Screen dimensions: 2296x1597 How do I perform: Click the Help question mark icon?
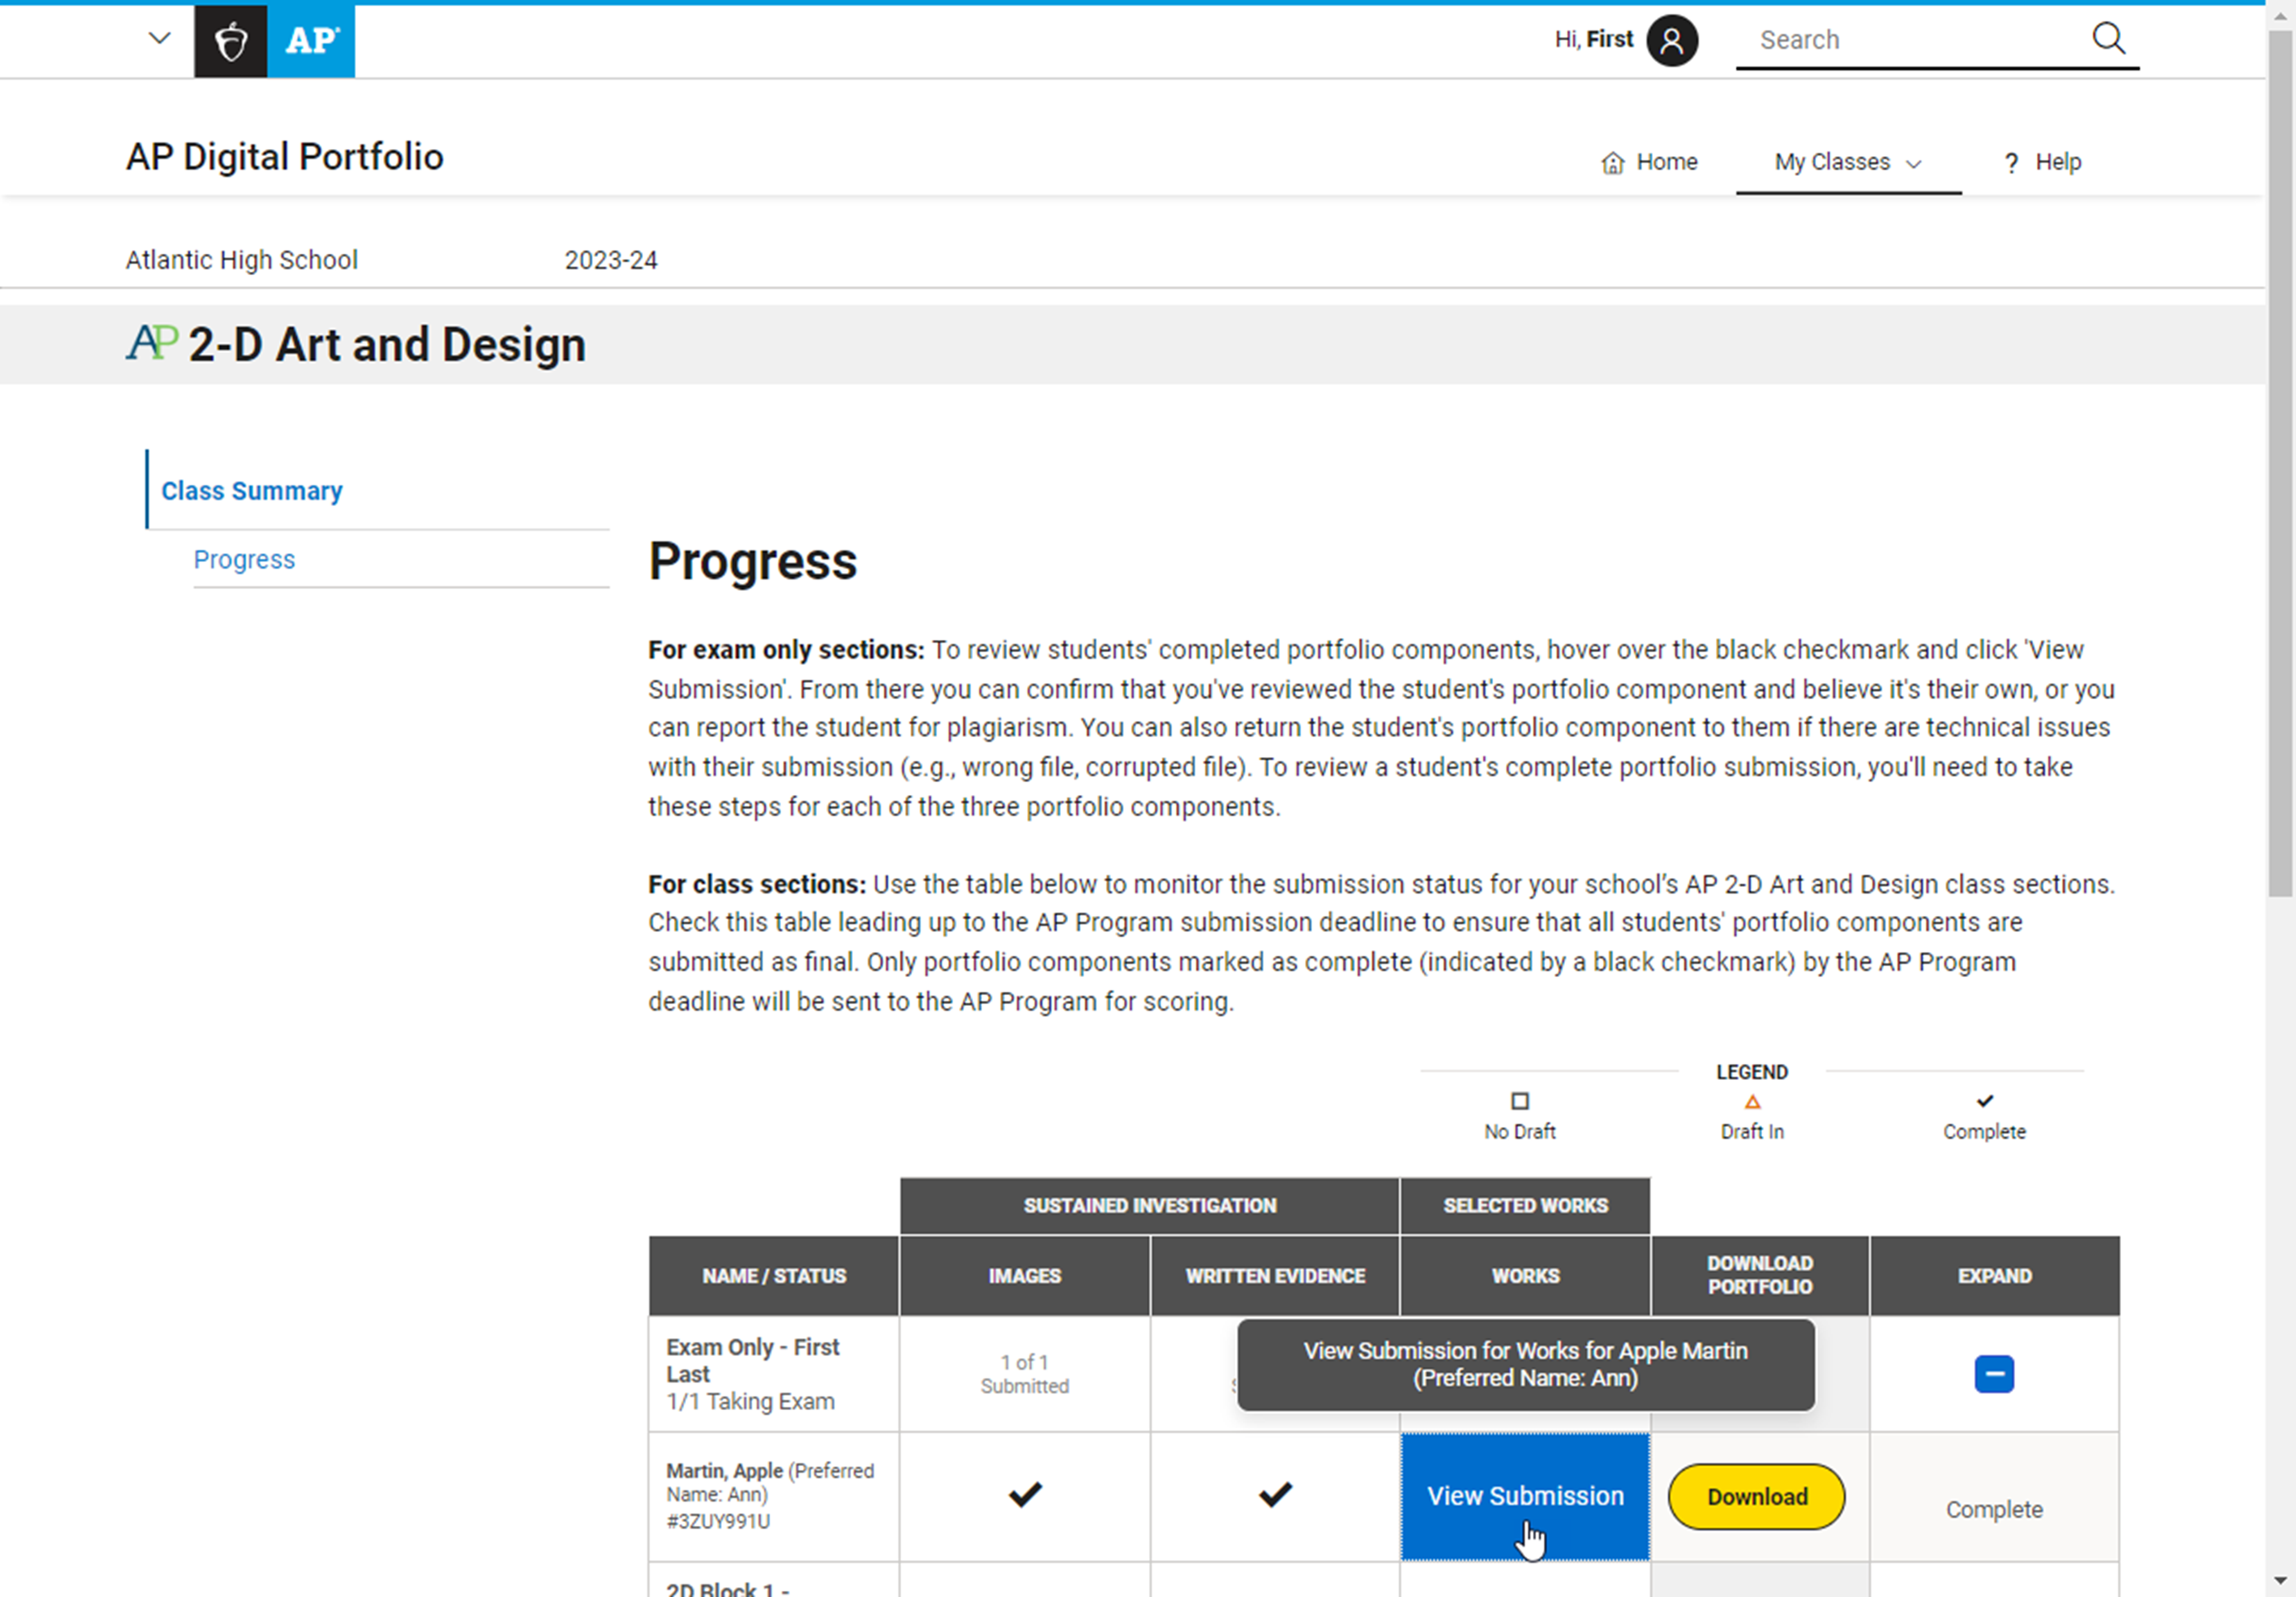coord(2011,163)
